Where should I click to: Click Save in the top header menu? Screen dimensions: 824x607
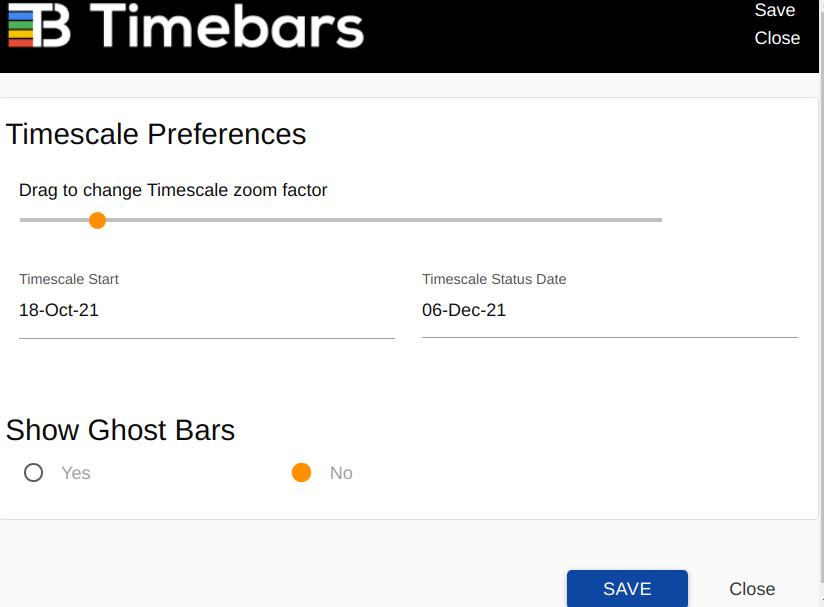(x=775, y=10)
